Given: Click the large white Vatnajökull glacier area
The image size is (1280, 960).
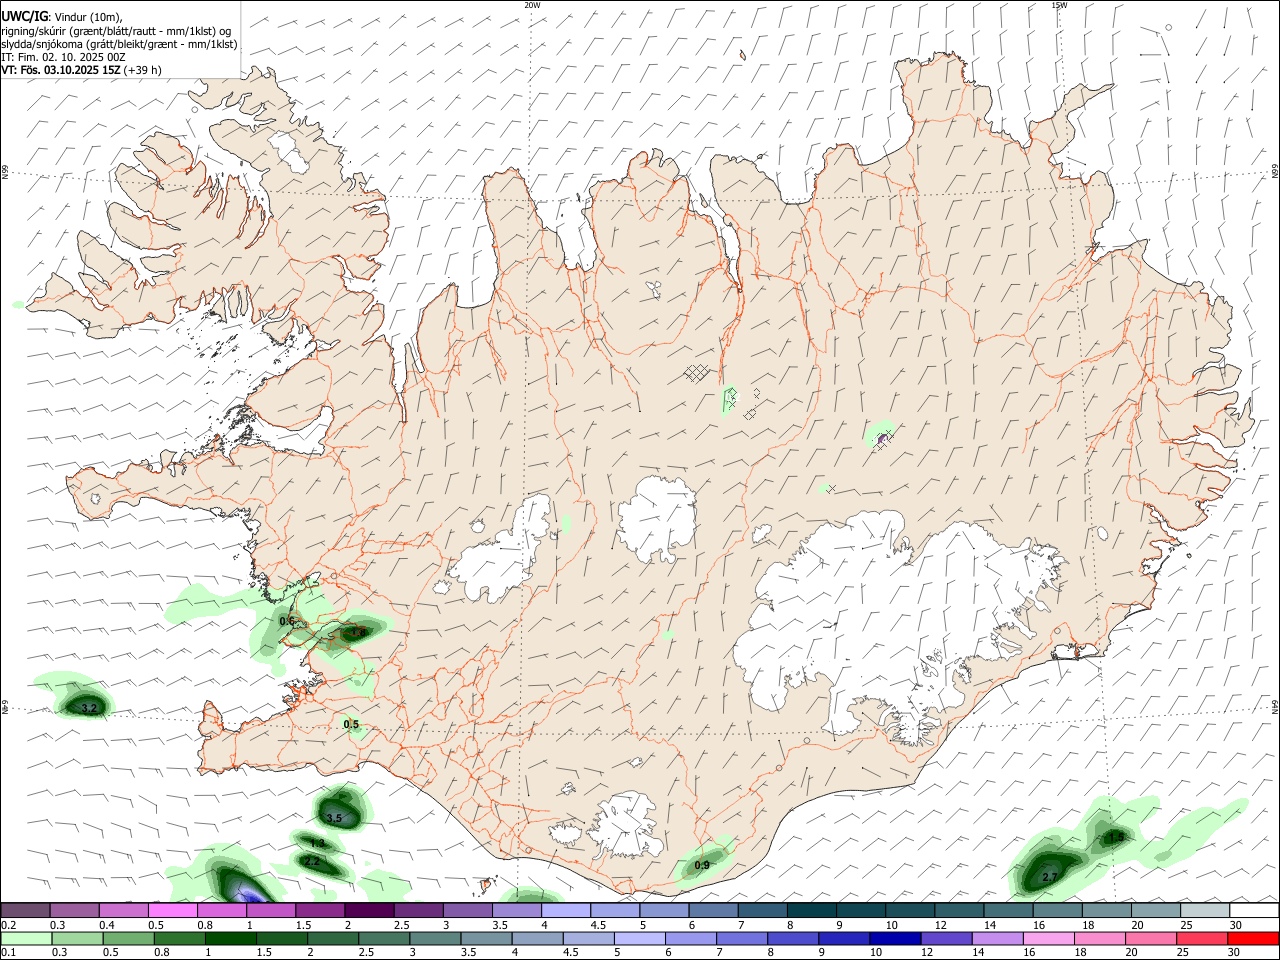Looking at the screenshot, I should click(x=880, y=620).
